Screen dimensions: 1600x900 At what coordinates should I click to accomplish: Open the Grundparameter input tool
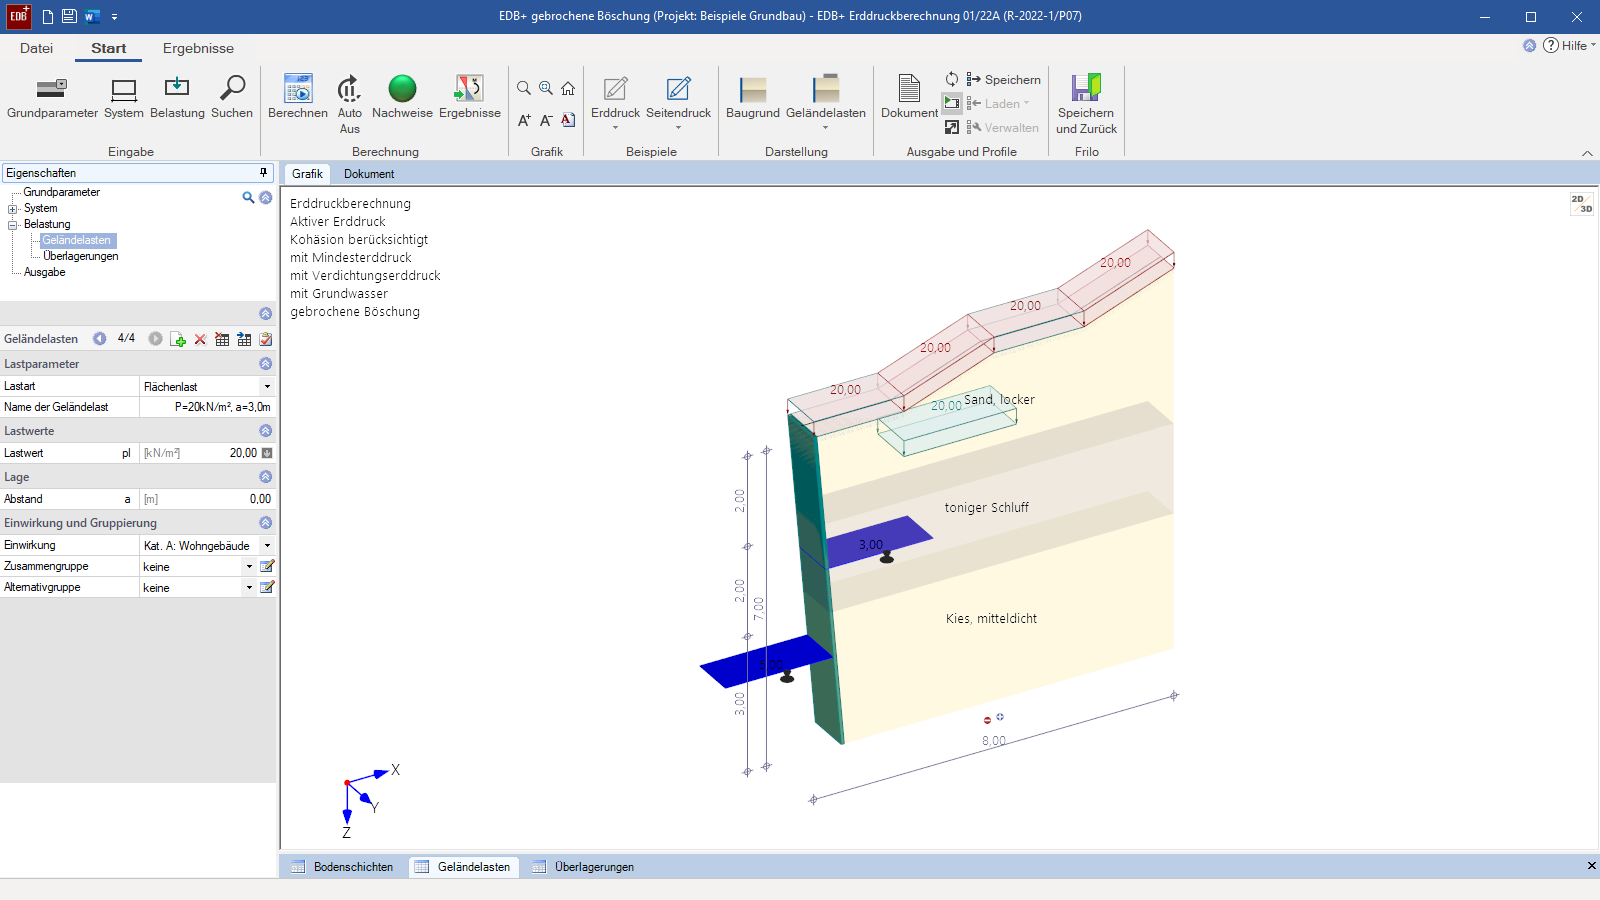click(52, 98)
